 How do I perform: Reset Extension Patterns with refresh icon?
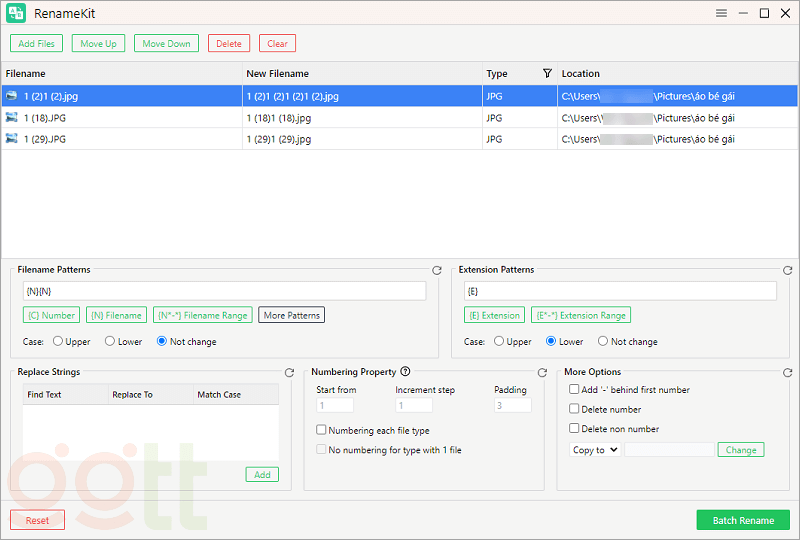pos(787,271)
